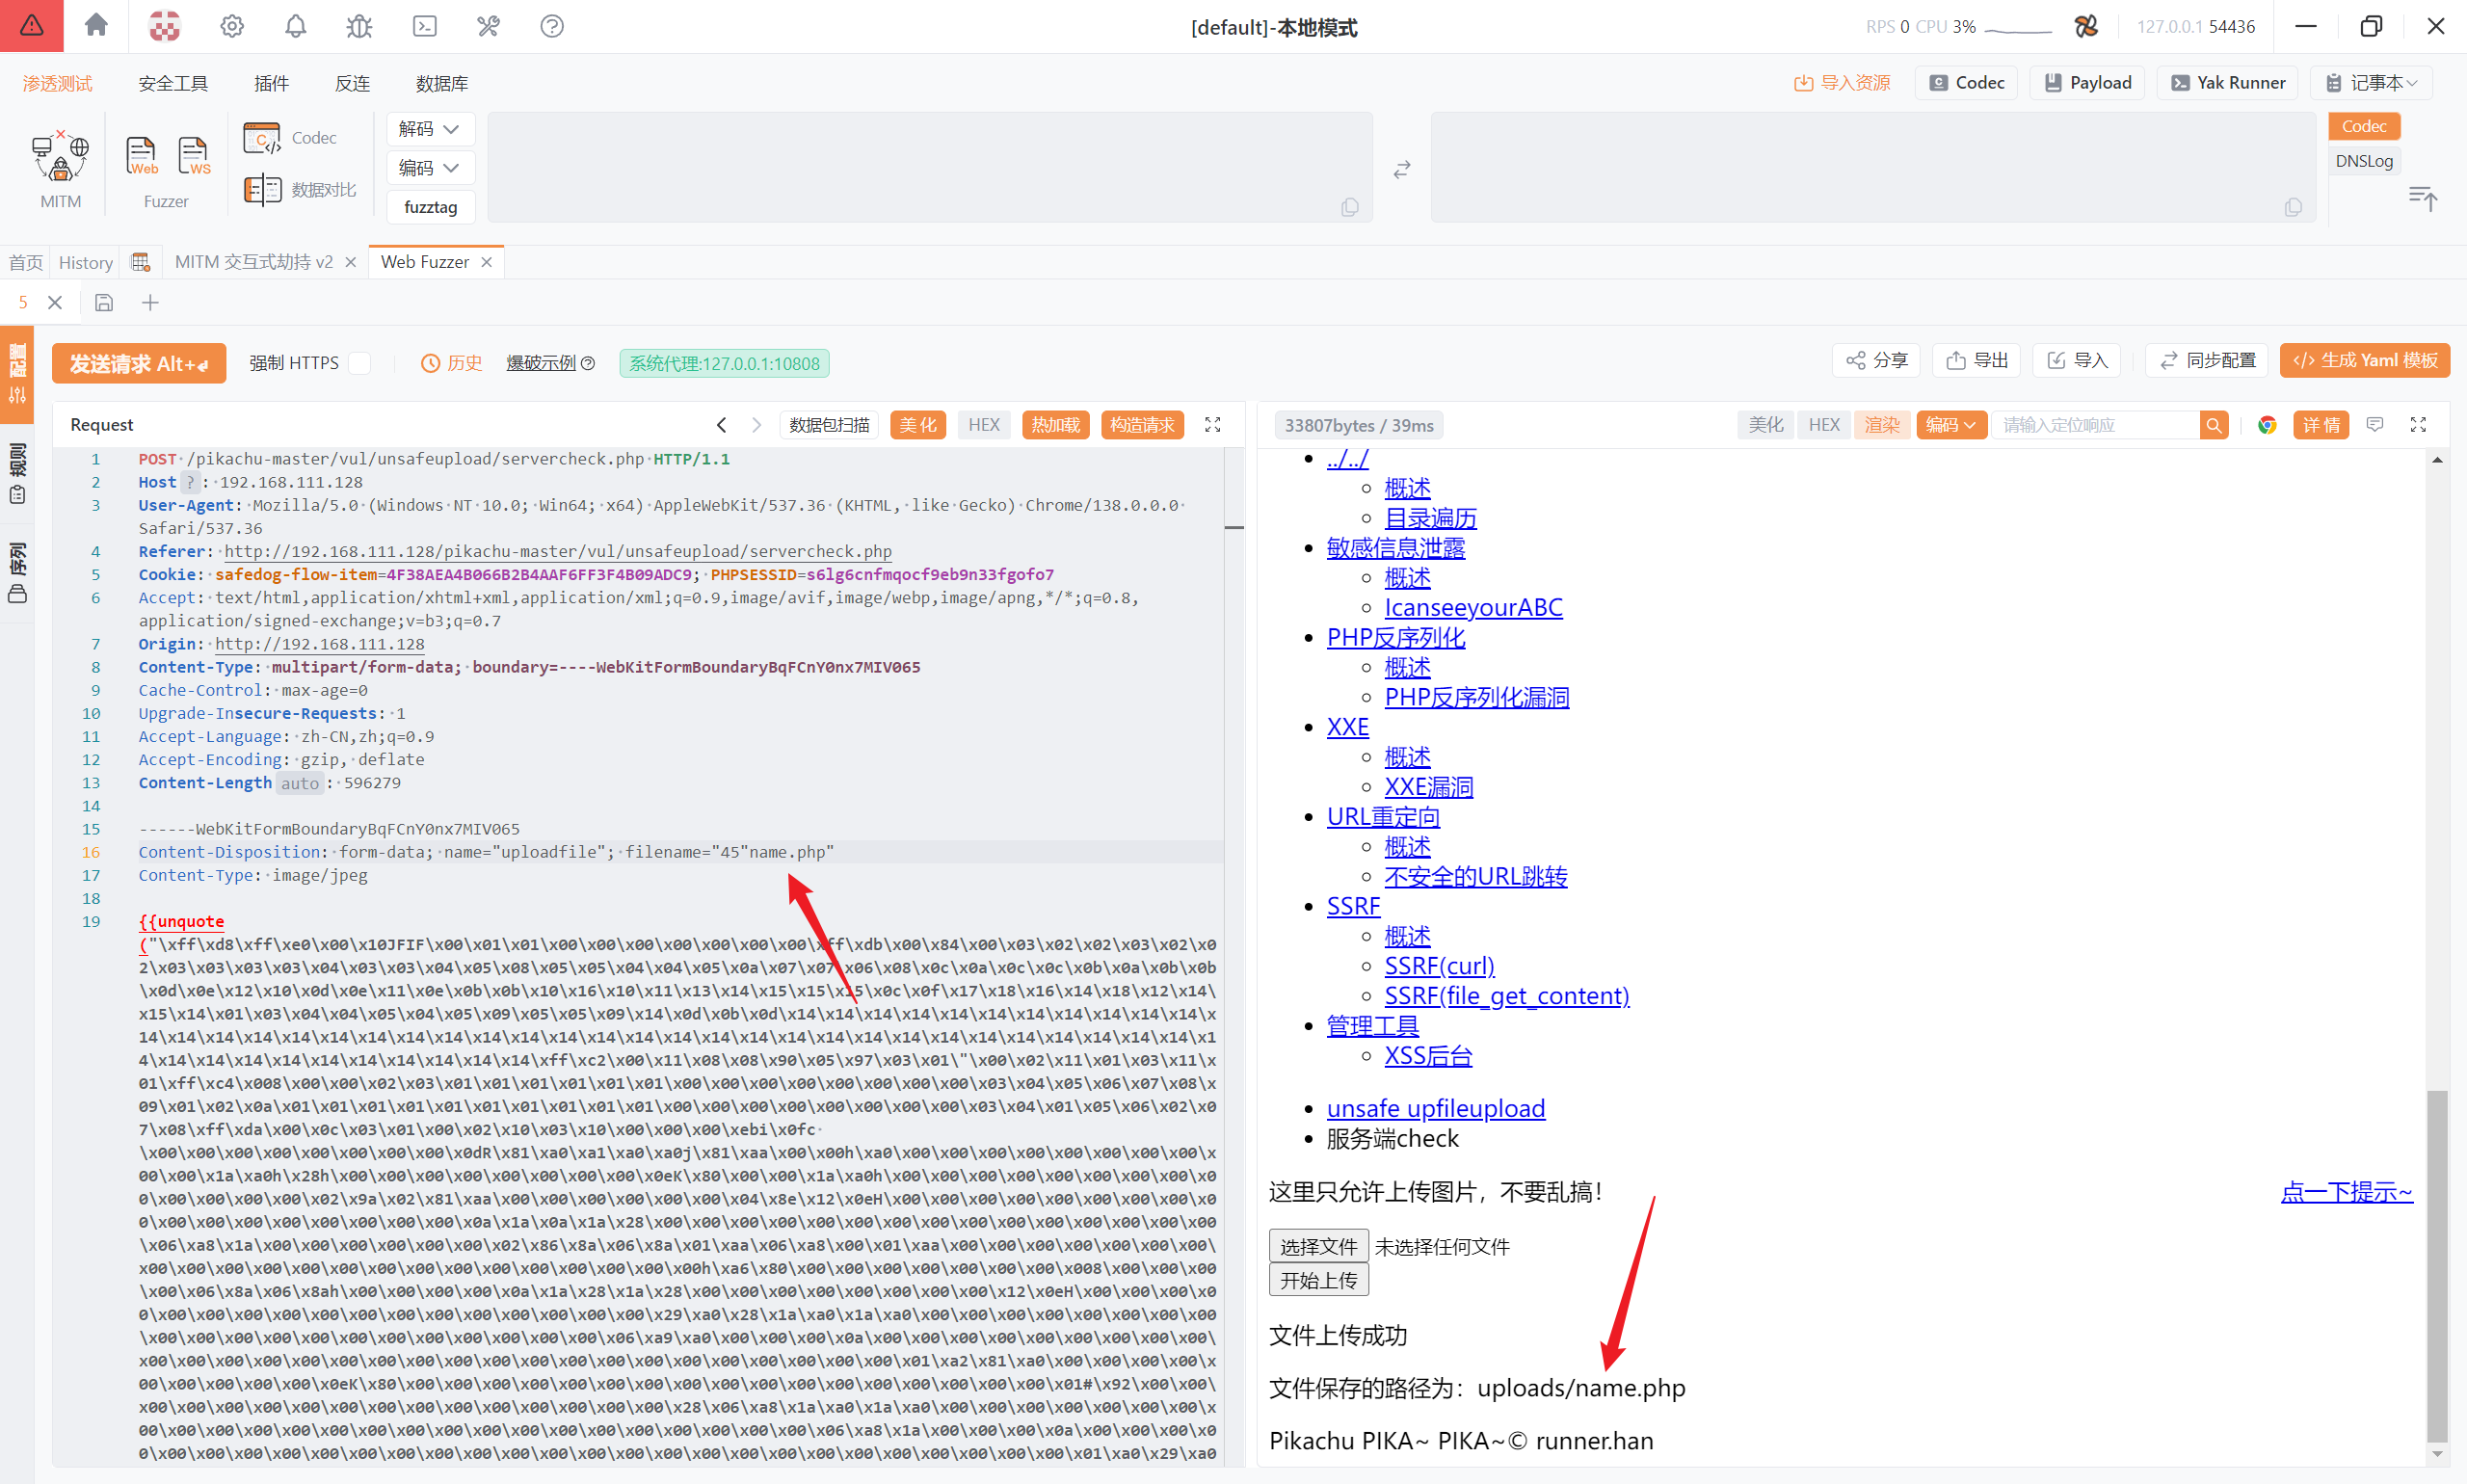Toggle the HEX view for the request
Screen dimensions: 2467x1484
983,425
